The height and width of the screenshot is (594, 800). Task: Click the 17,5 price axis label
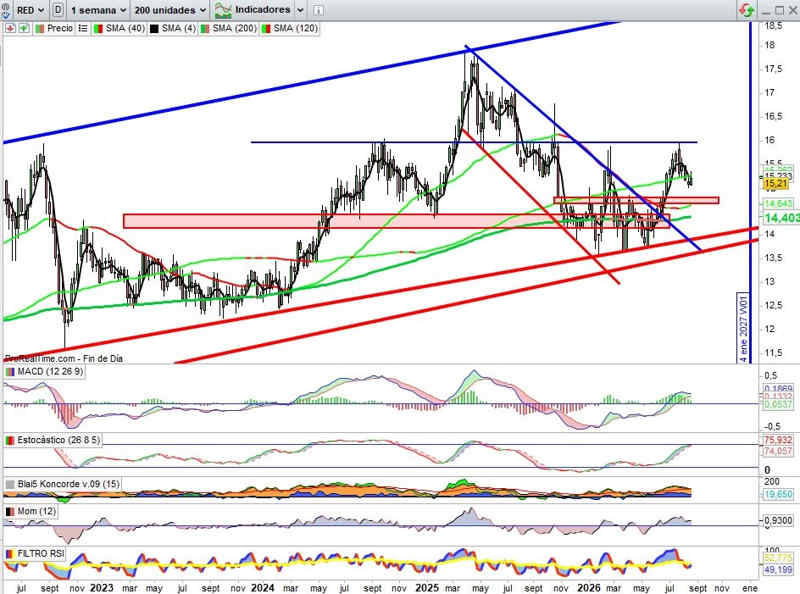point(773,69)
